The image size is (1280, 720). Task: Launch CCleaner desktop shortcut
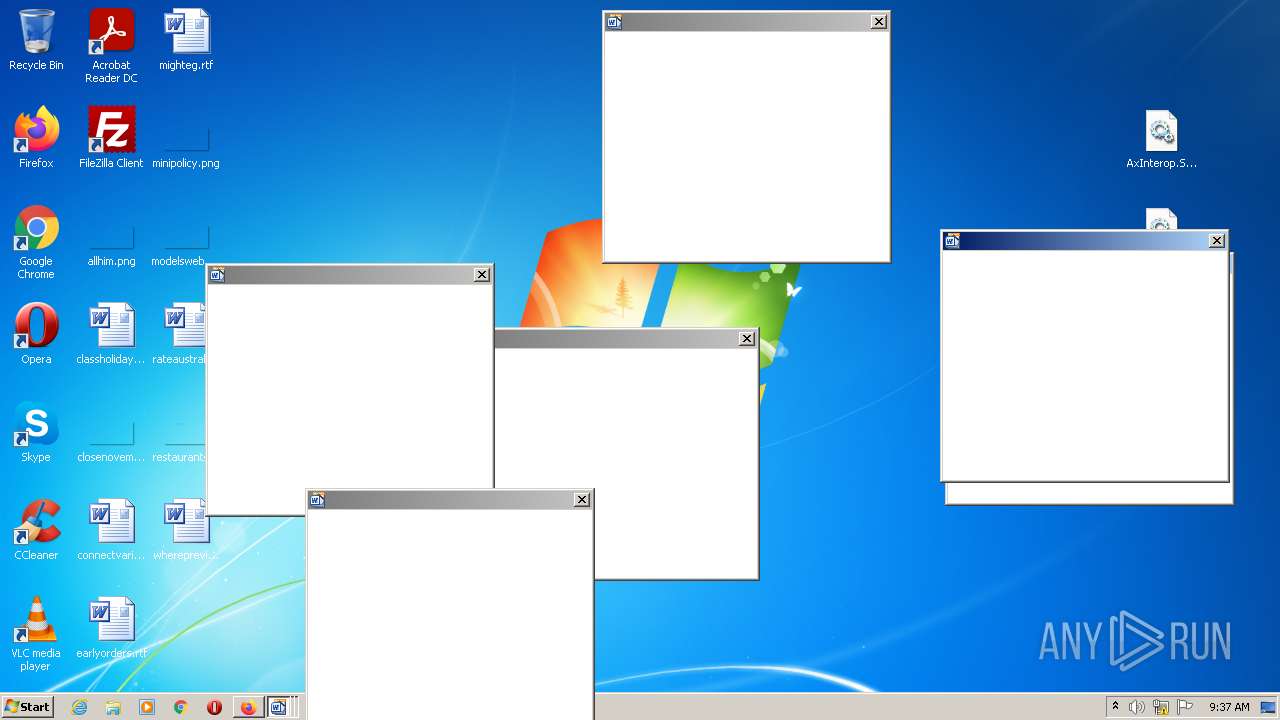36,529
